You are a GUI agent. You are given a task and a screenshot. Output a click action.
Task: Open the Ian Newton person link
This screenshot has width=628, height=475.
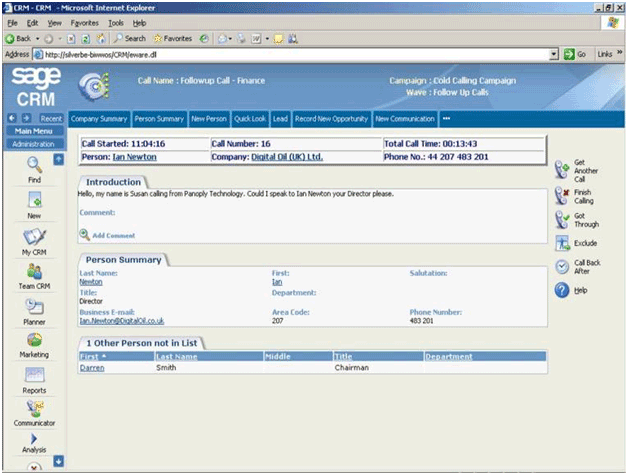(135, 157)
